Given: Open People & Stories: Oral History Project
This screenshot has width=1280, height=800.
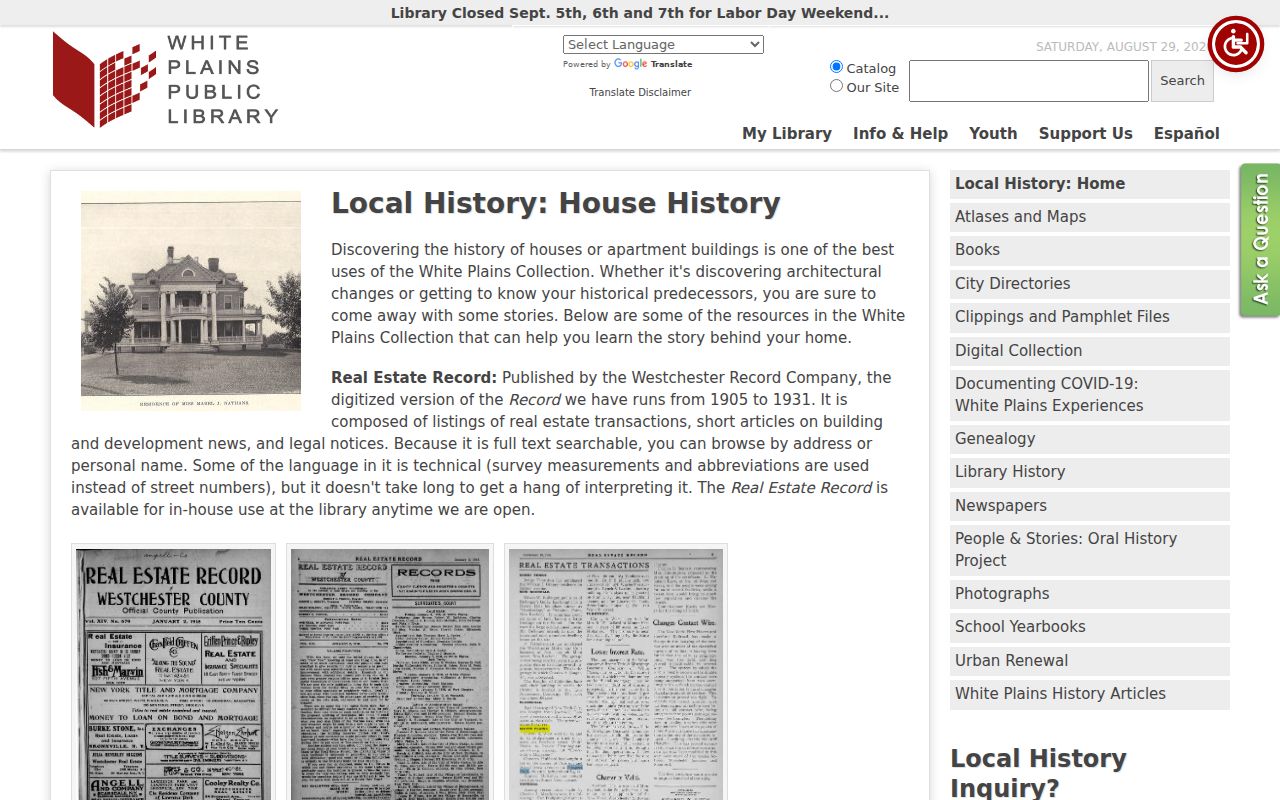Looking at the screenshot, I should [1090, 550].
